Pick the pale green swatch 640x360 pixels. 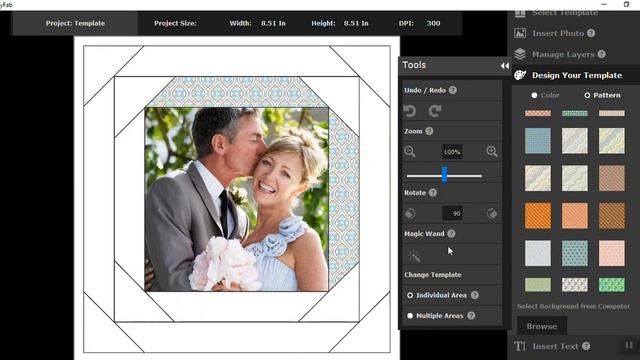pos(538,284)
